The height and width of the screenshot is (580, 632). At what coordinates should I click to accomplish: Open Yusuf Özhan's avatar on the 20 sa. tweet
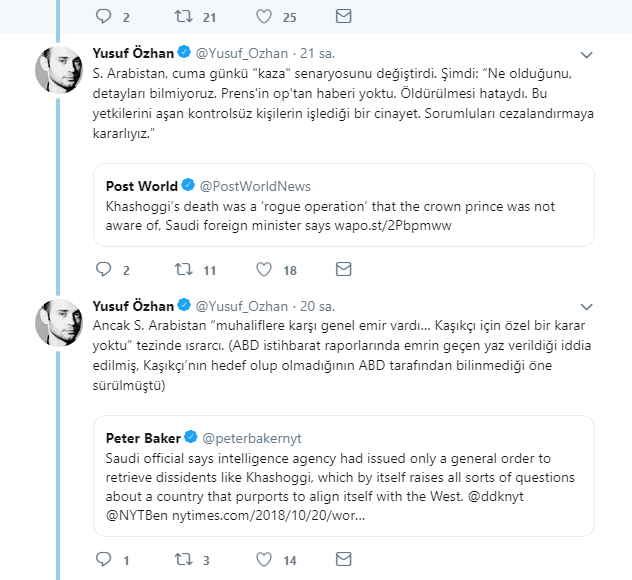58,322
